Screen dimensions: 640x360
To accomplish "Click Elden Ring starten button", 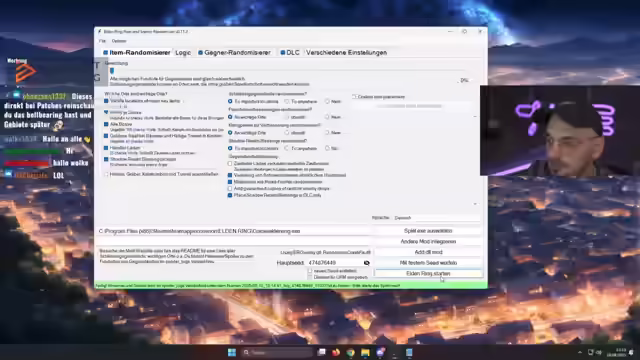I will click(x=428, y=273).
